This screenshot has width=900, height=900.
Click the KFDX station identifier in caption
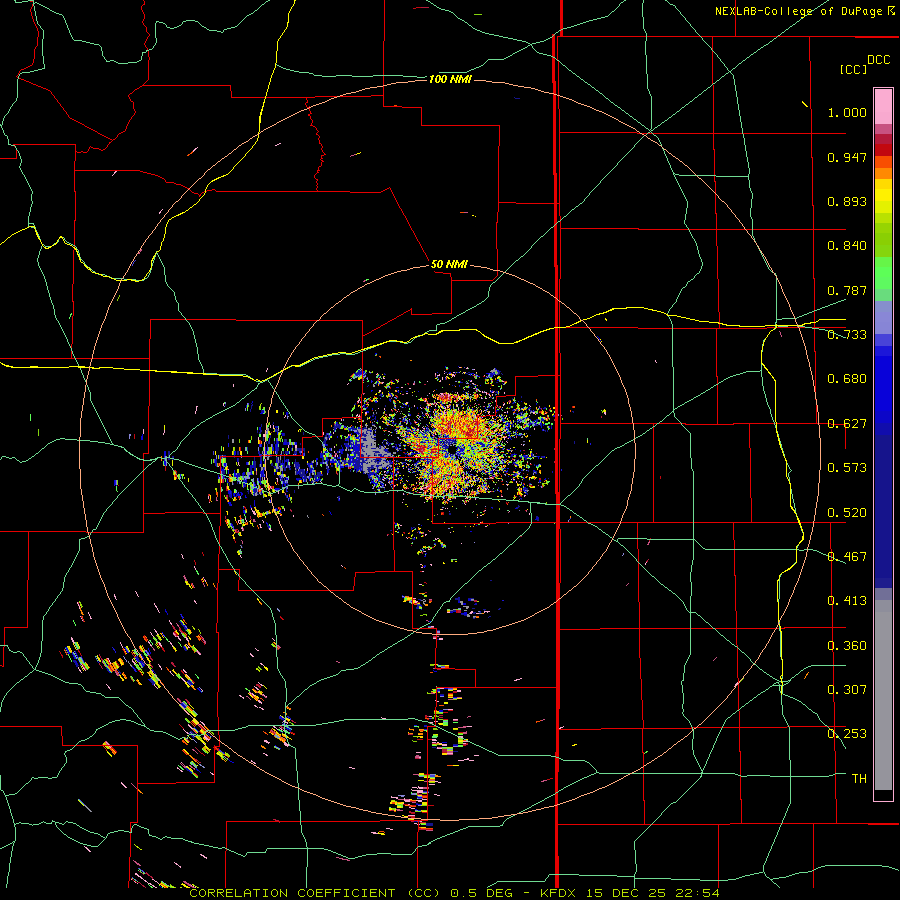(x=559, y=893)
